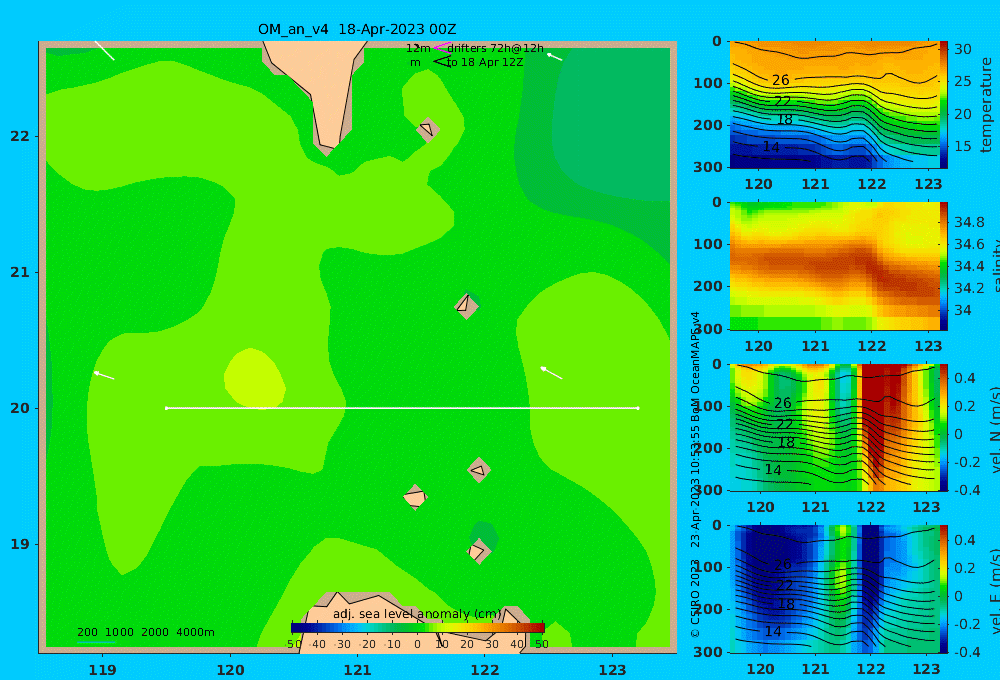Screen dimensions: 1000x680
Task: Click longitude label '123' under the main map
Action: (613, 670)
